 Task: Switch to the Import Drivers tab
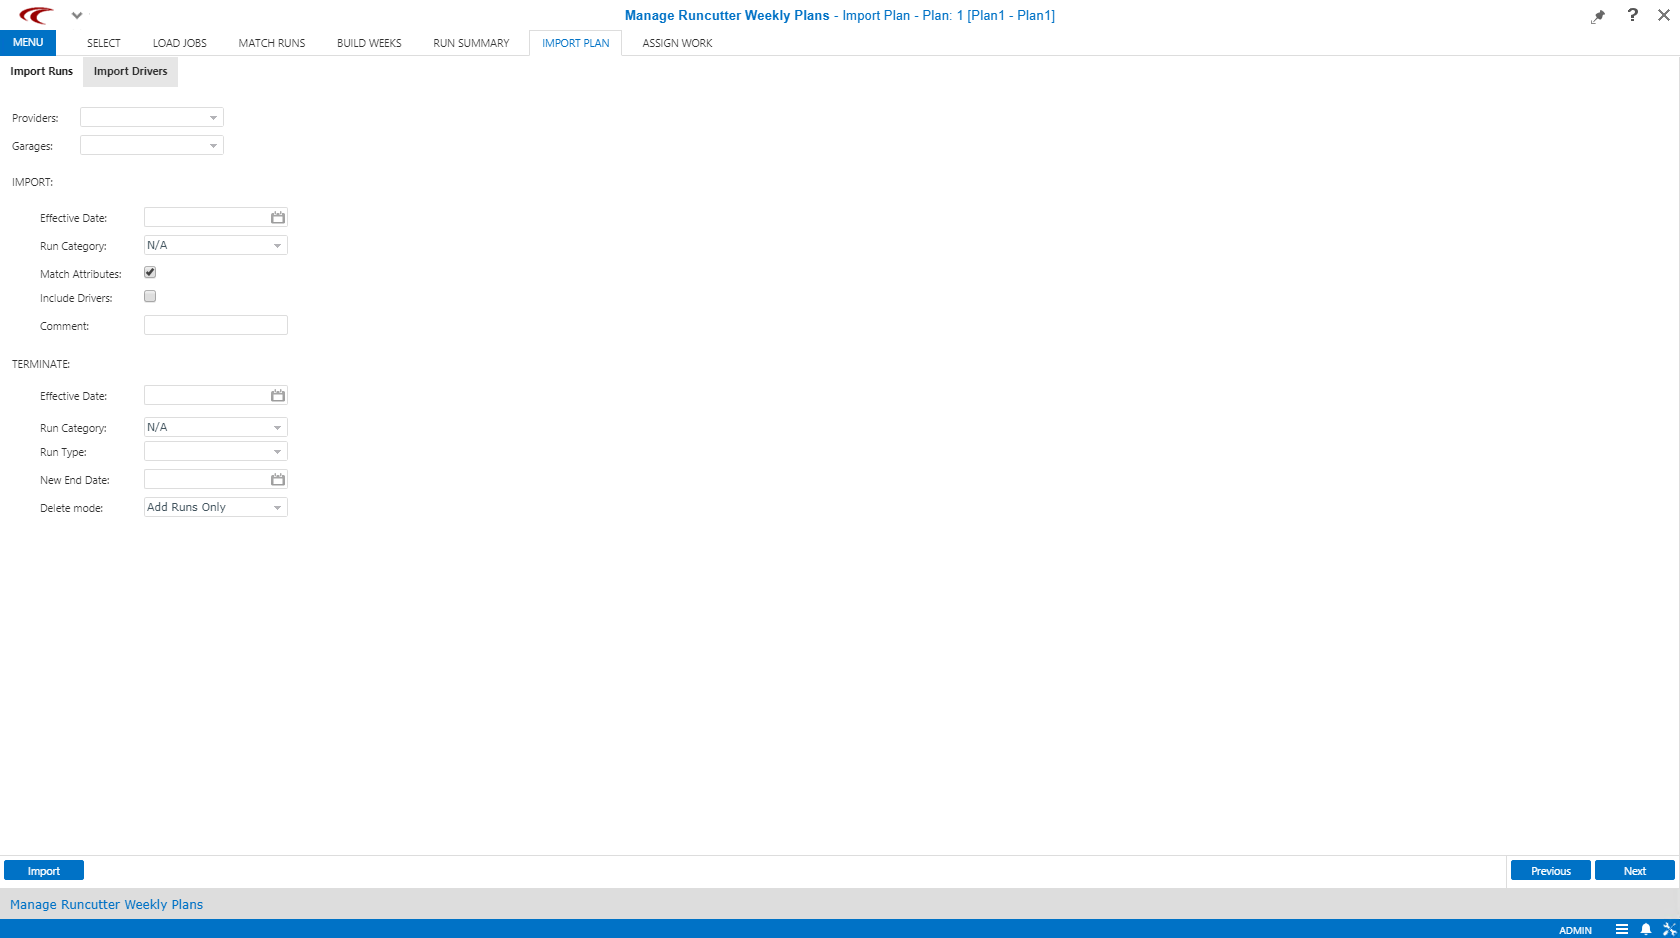point(130,71)
